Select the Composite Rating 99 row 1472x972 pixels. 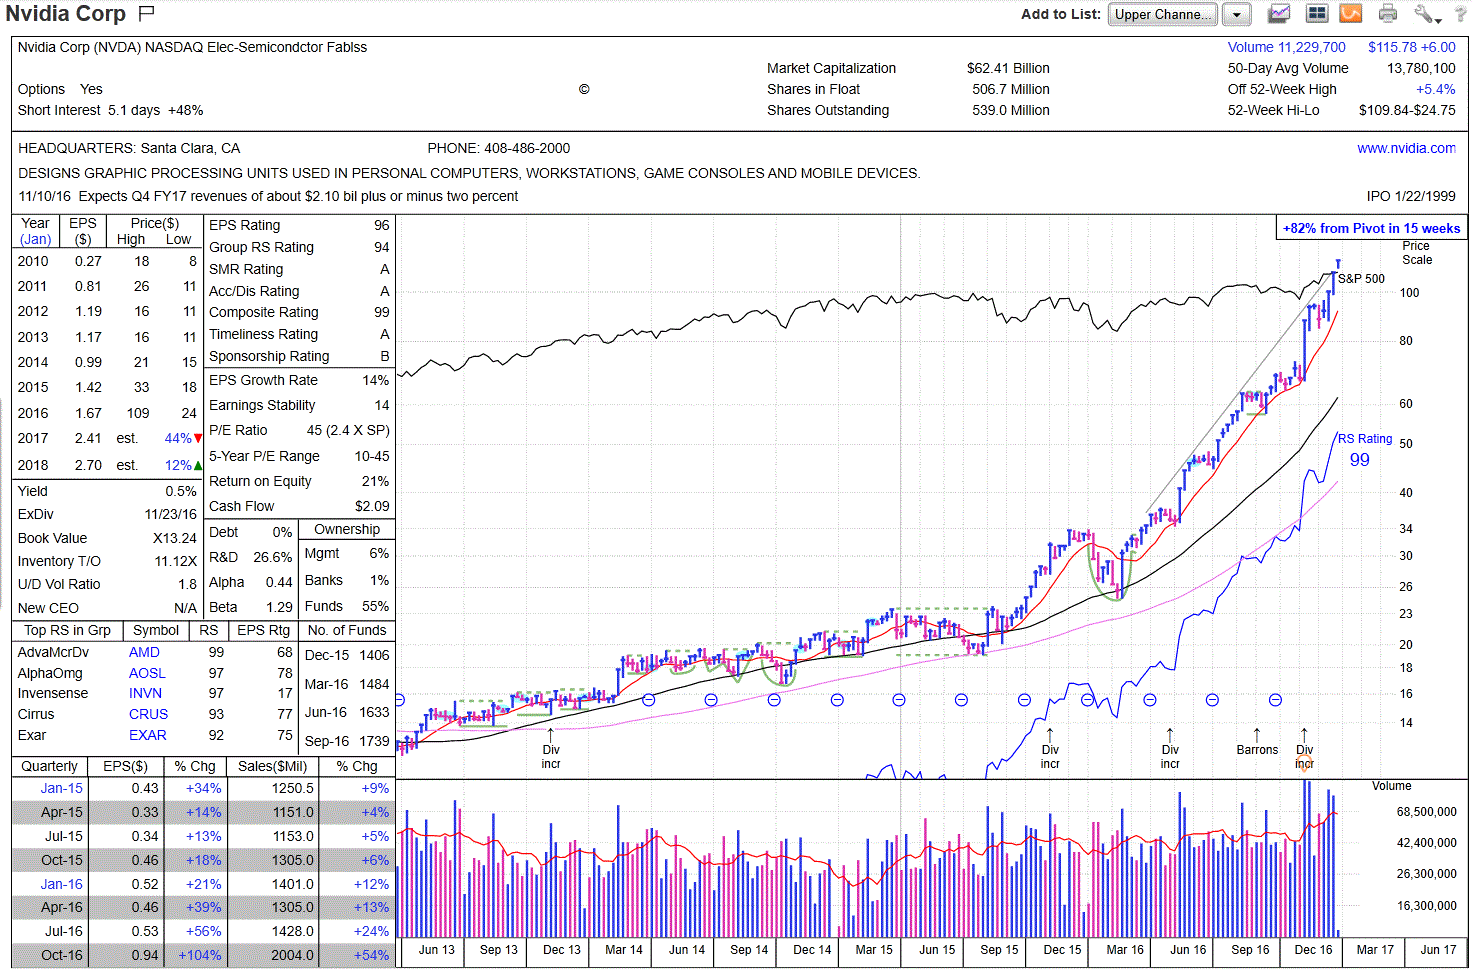[x=299, y=312]
